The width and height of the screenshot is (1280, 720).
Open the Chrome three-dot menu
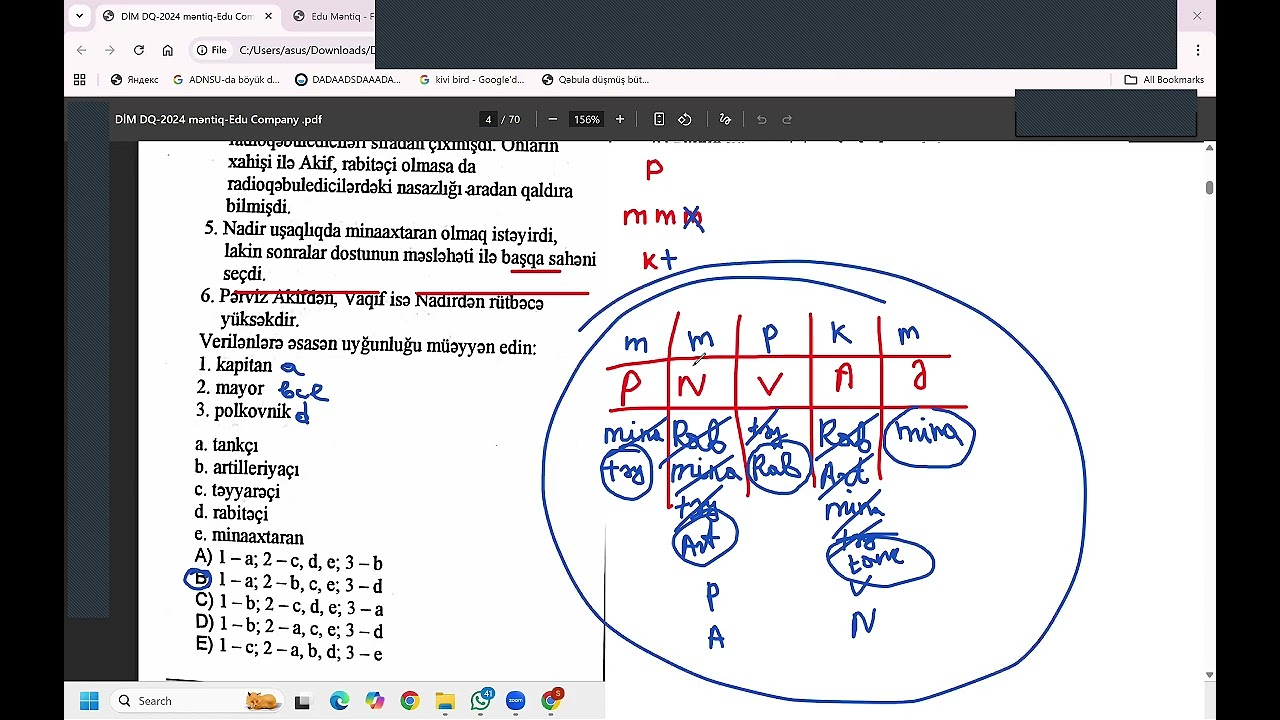pyautogui.click(x=1198, y=50)
